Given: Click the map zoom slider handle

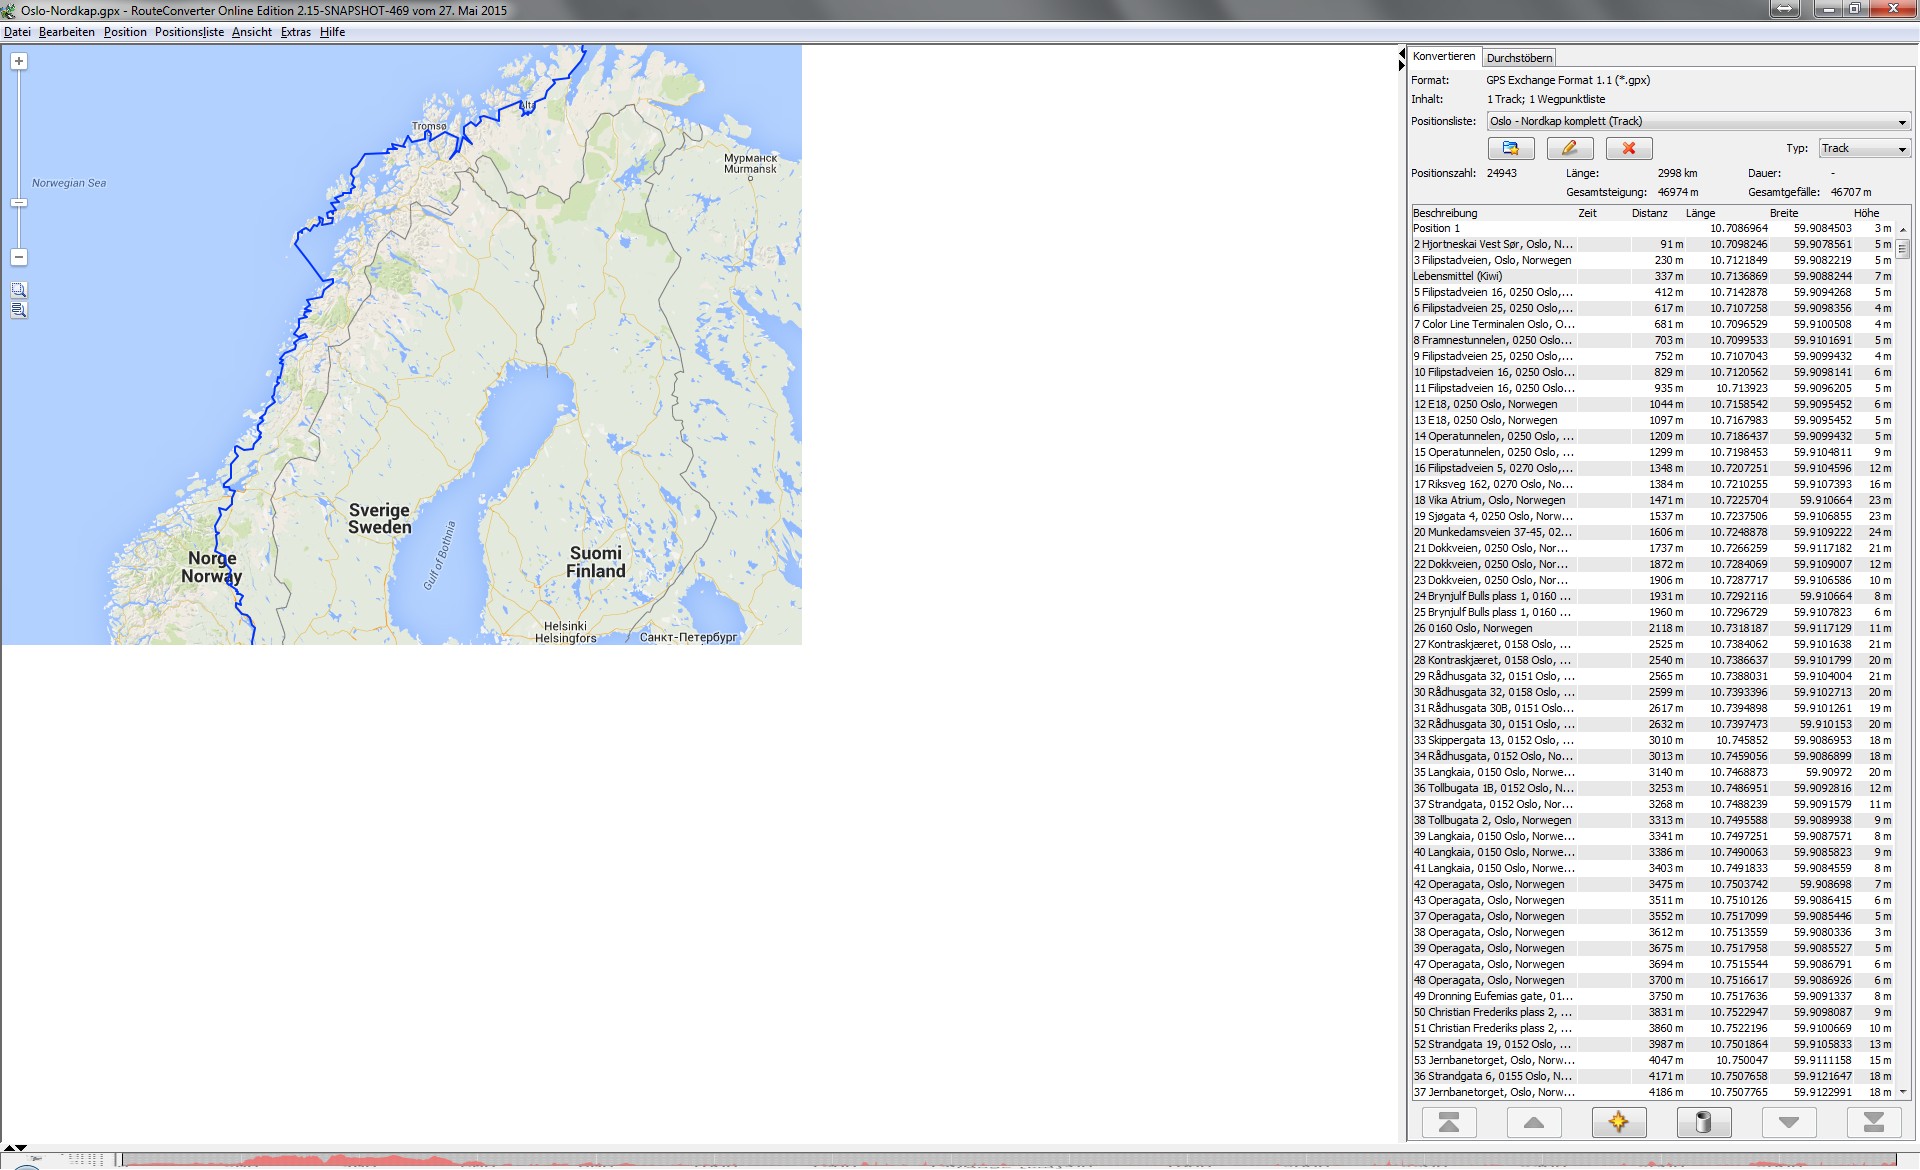Looking at the screenshot, I should point(18,203).
